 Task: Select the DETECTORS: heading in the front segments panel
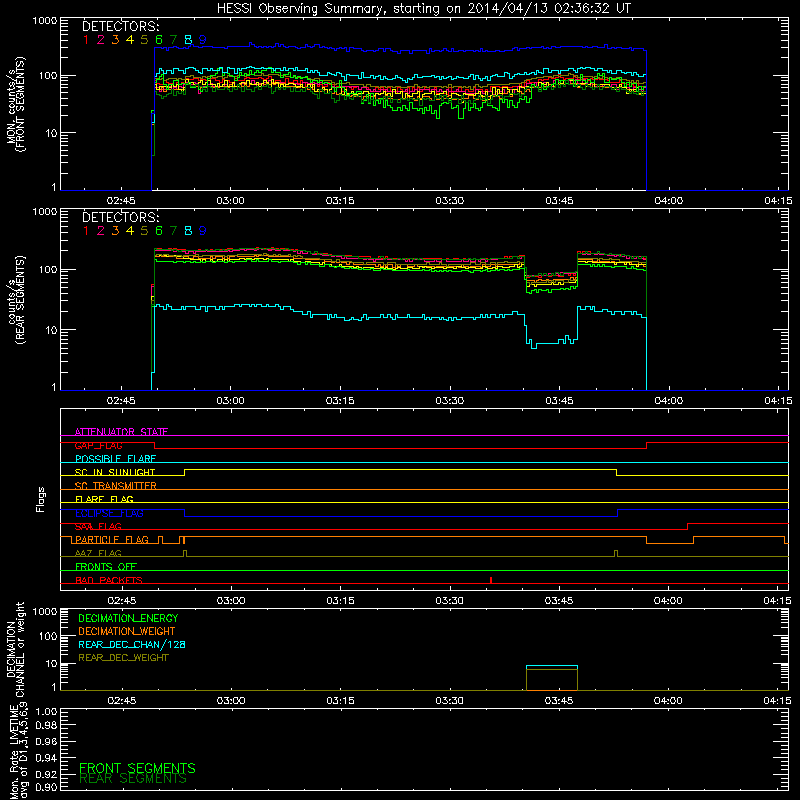[x=120, y=26]
